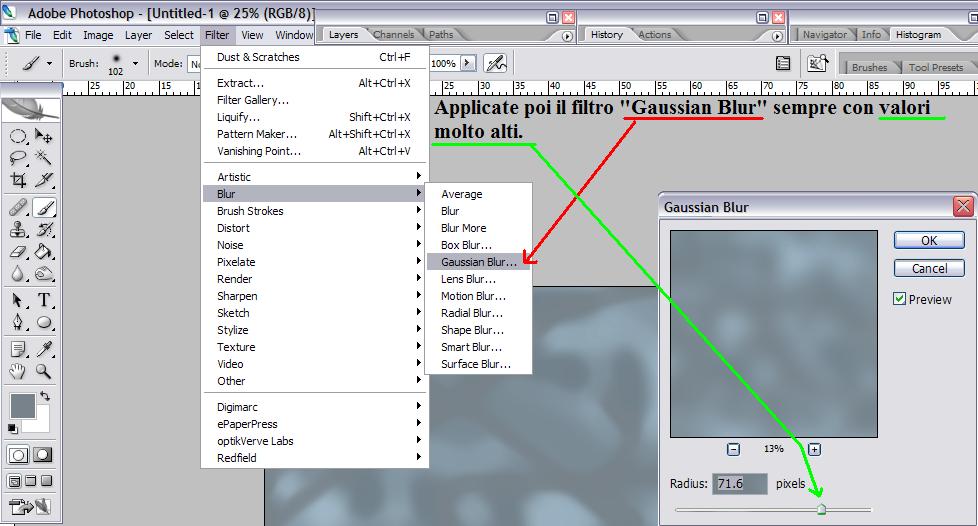Select the Eyedropper tool

[x=44, y=349]
